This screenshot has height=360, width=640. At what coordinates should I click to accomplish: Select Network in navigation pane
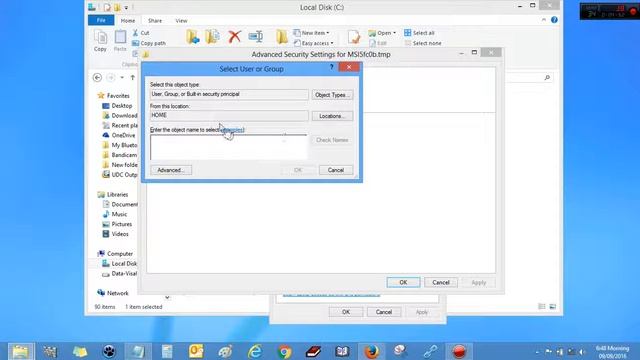coord(113,293)
